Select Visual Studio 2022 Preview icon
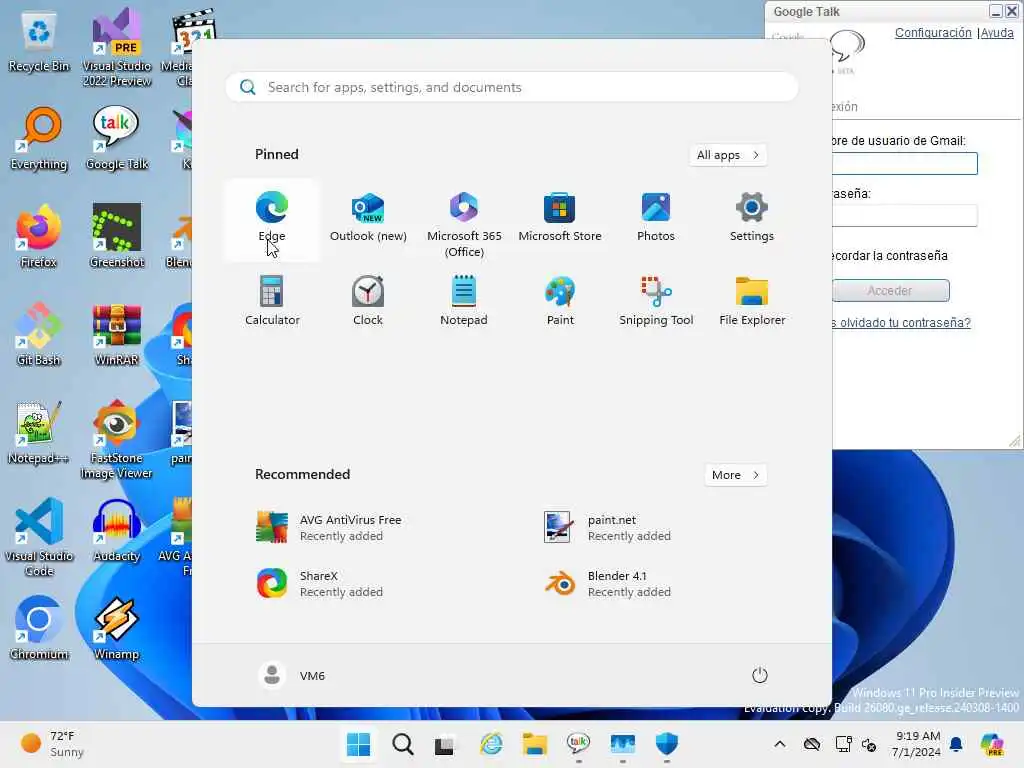Viewport: 1024px width, 768px height. (x=117, y=48)
